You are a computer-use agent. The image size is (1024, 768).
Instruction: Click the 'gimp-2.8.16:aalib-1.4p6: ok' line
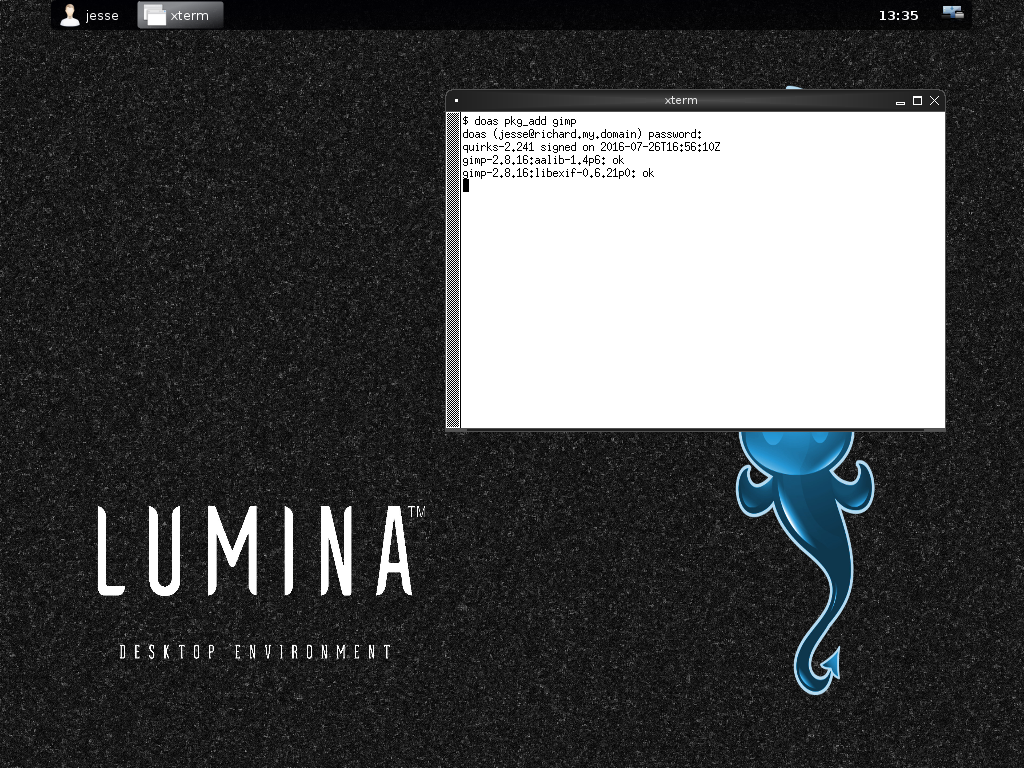(x=543, y=160)
